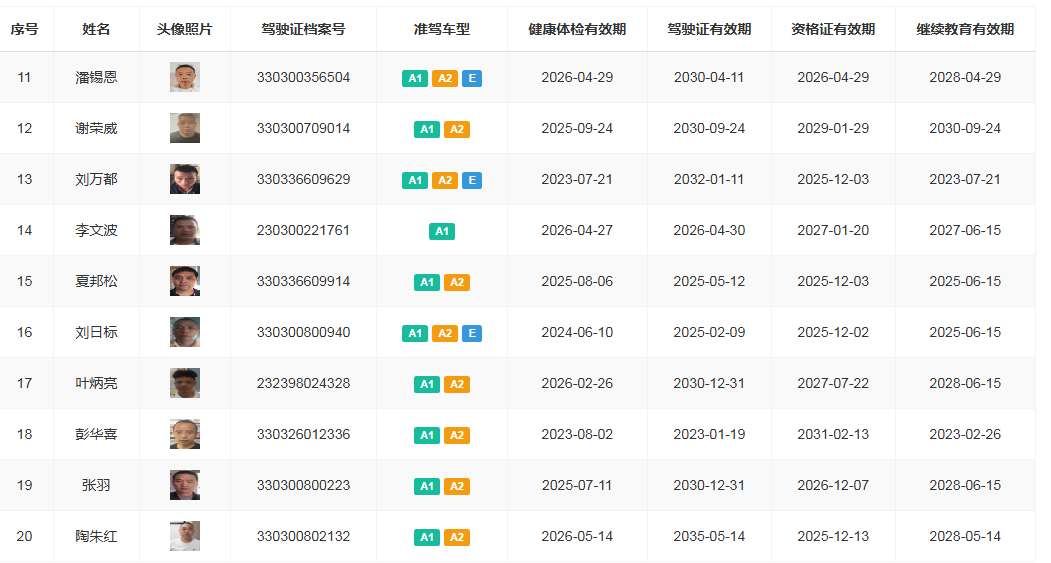Click the name 夏邦松 in row 15
1051x563 pixels.
96,281
